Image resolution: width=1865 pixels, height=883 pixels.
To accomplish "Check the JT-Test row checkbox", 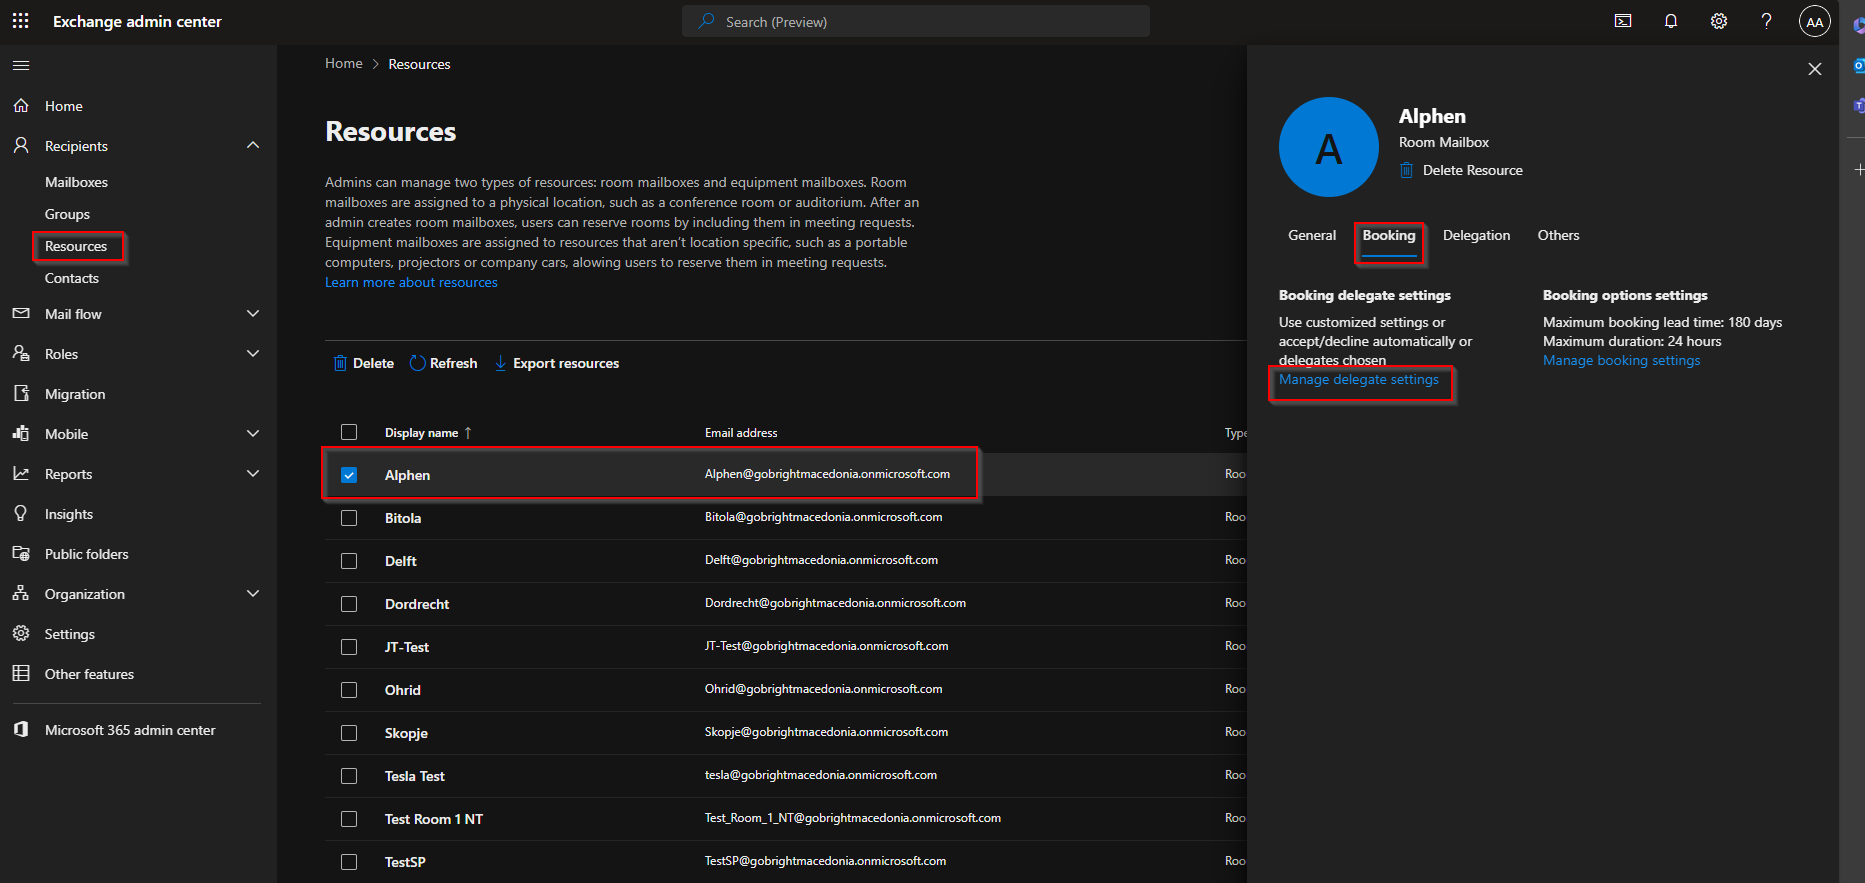I will (349, 647).
